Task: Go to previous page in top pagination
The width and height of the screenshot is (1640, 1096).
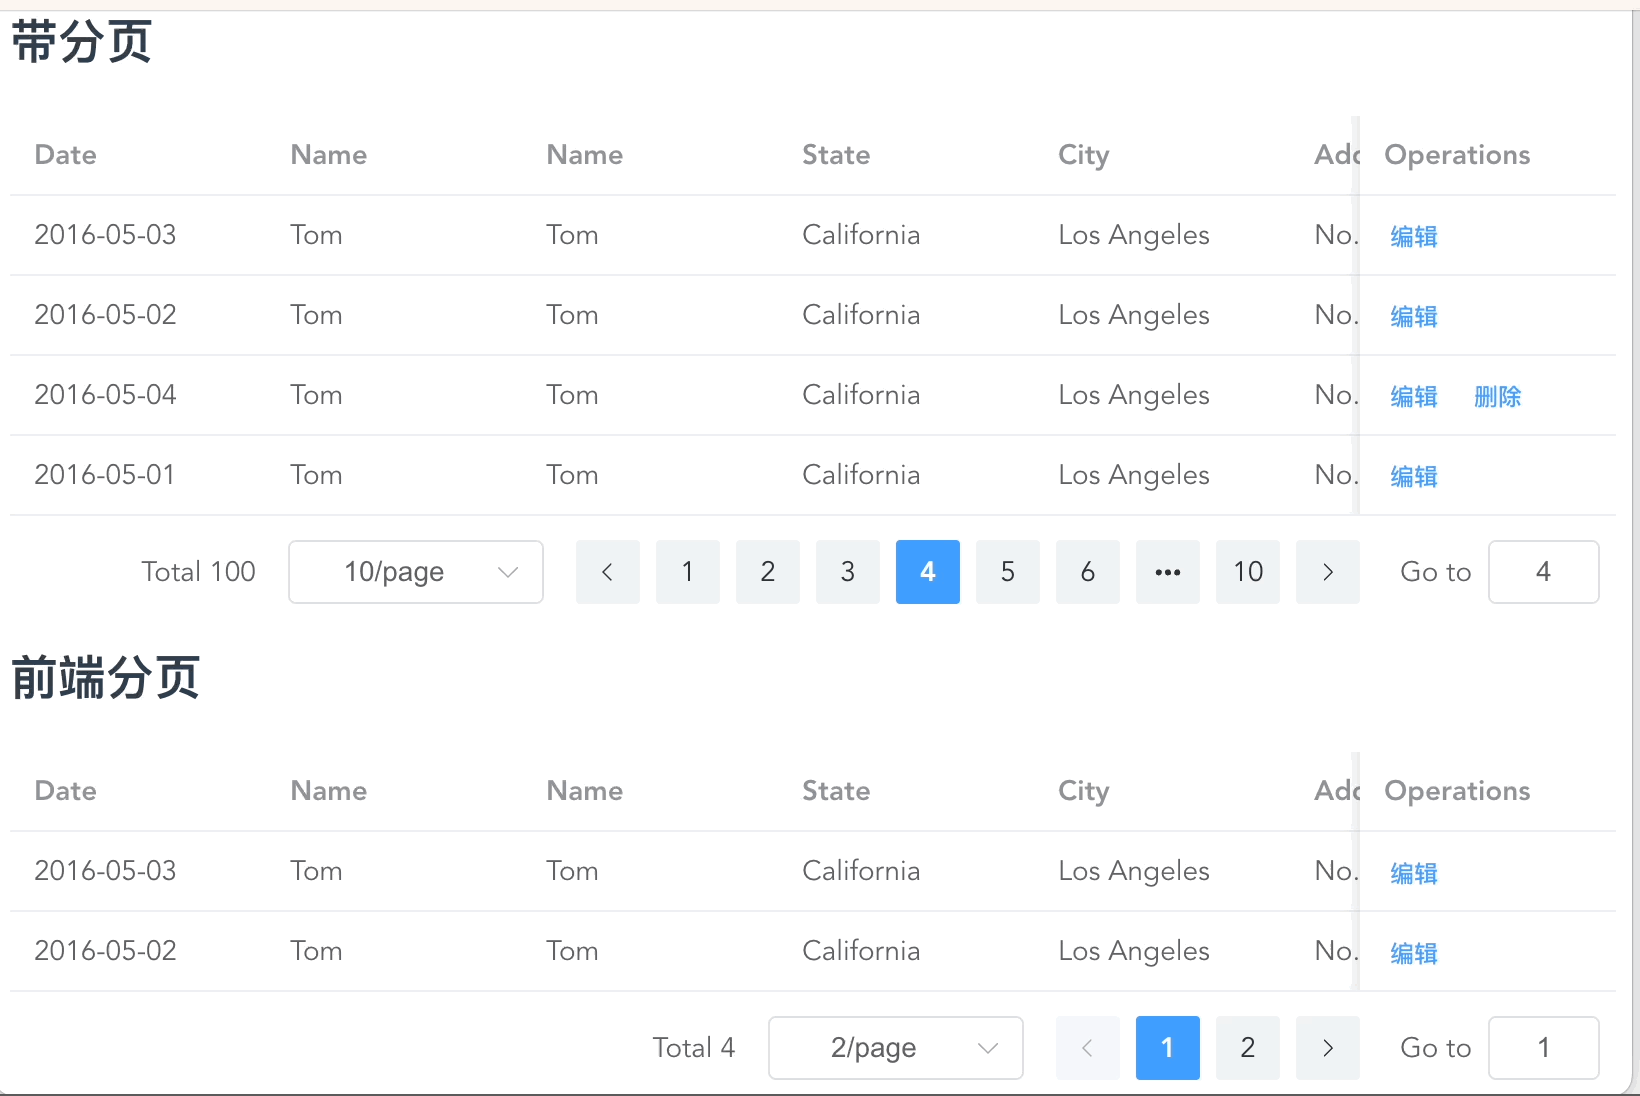Action: [x=607, y=572]
